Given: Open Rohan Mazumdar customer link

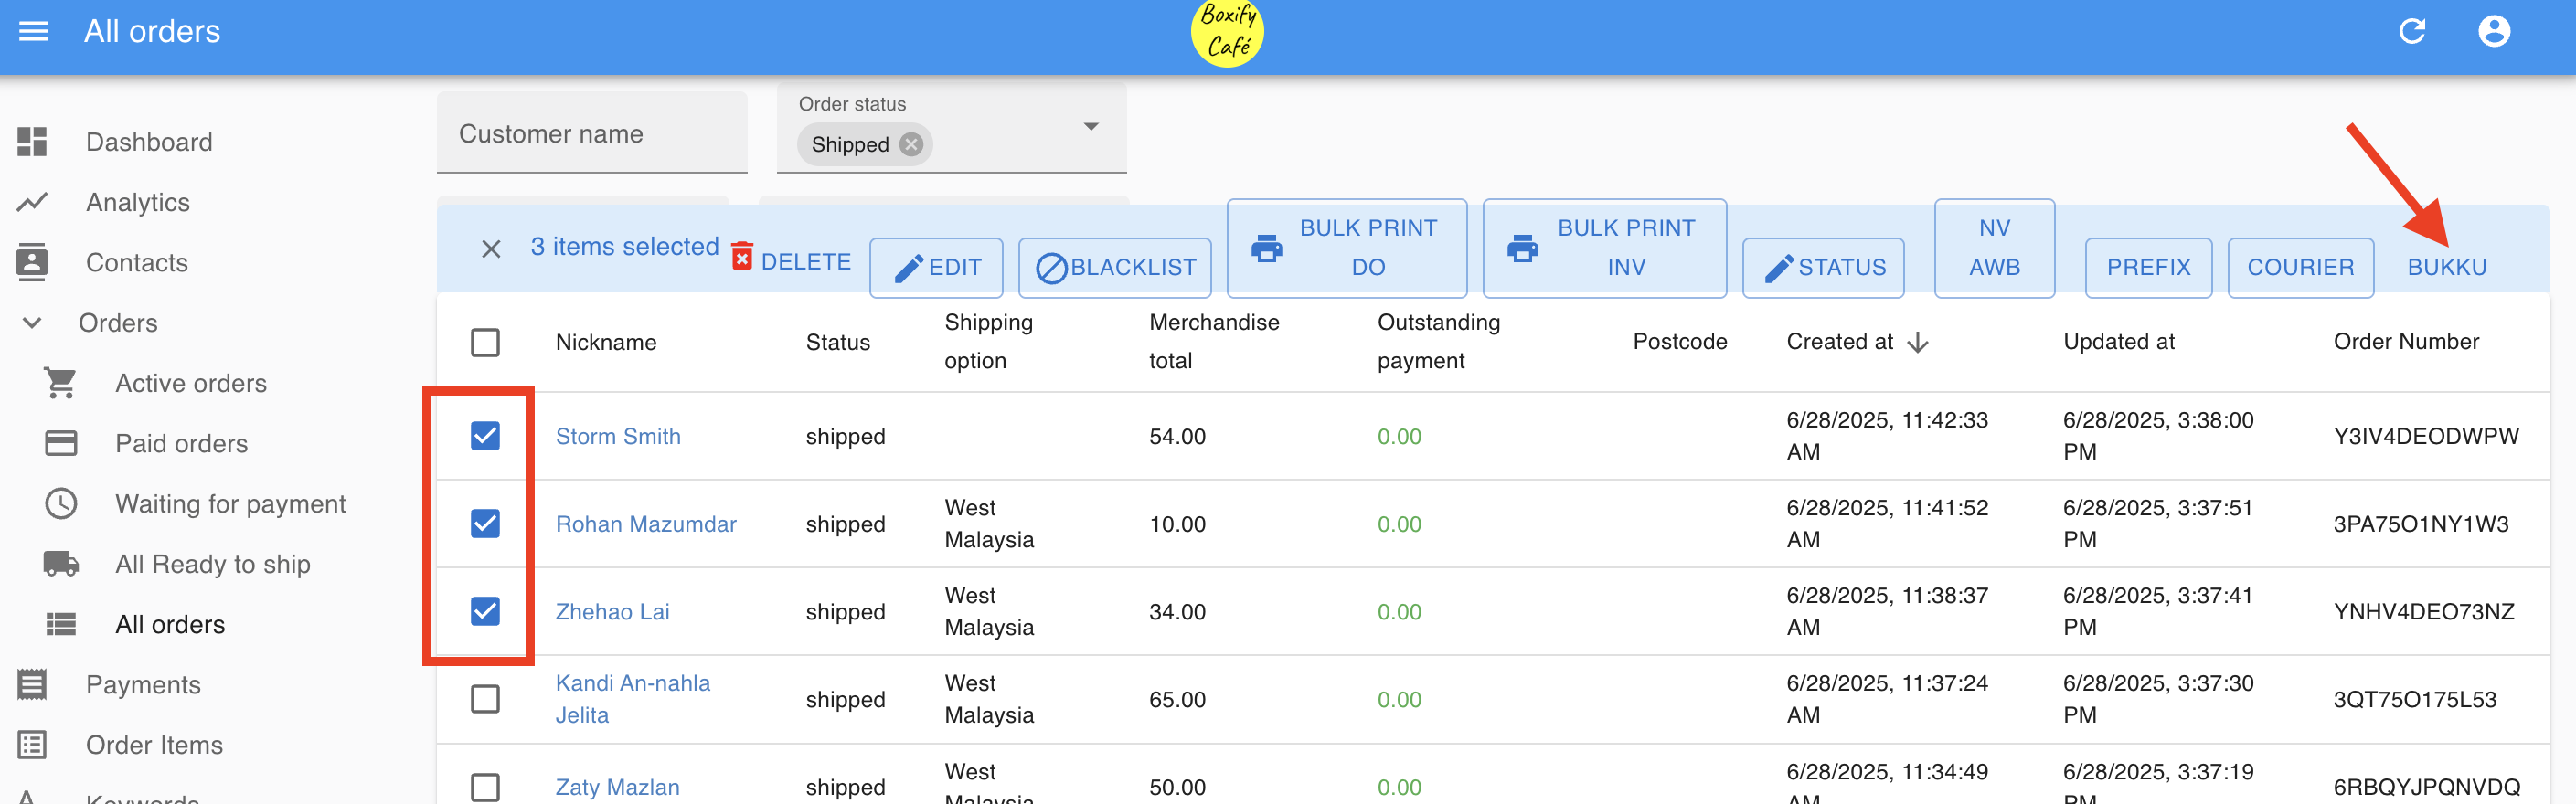Looking at the screenshot, I should pyautogui.click(x=645, y=524).
